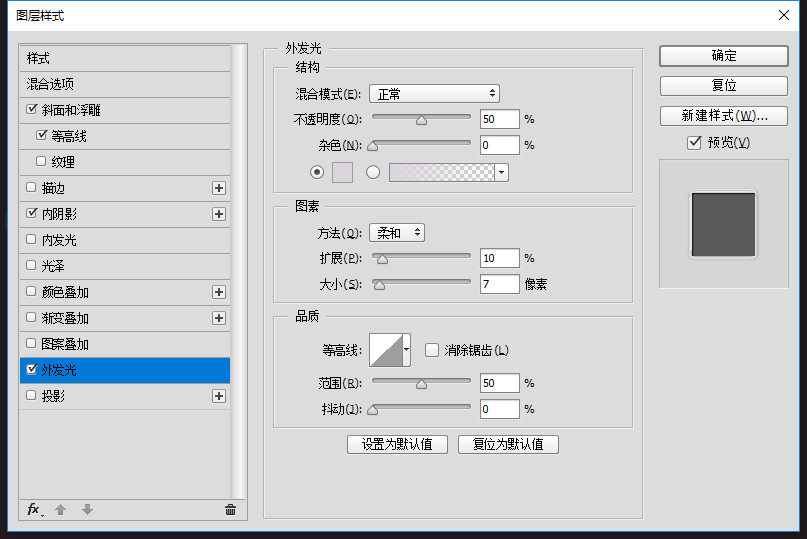Image resolution: width=807 pixels, height=539 pixels.
Task: Enable the 光泽 checkbox
Action: pyautogui.click(x=31, y=265)
